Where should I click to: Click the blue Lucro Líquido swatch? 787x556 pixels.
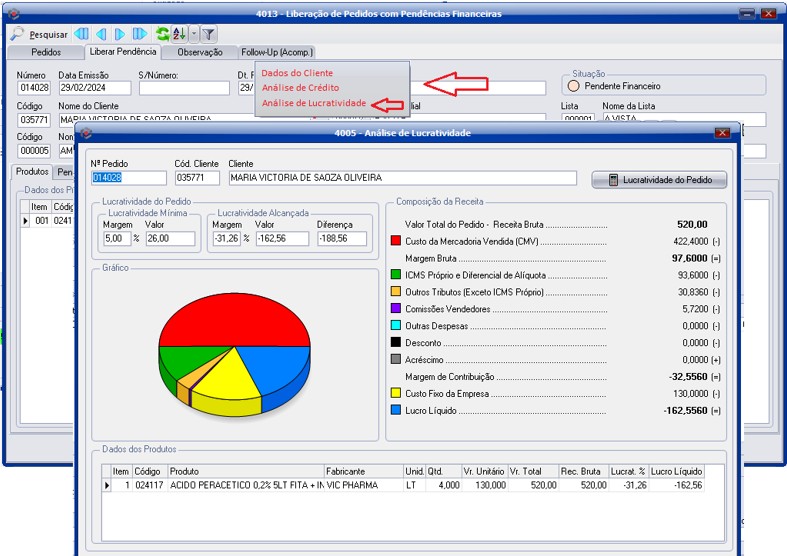tap(396, 410)
